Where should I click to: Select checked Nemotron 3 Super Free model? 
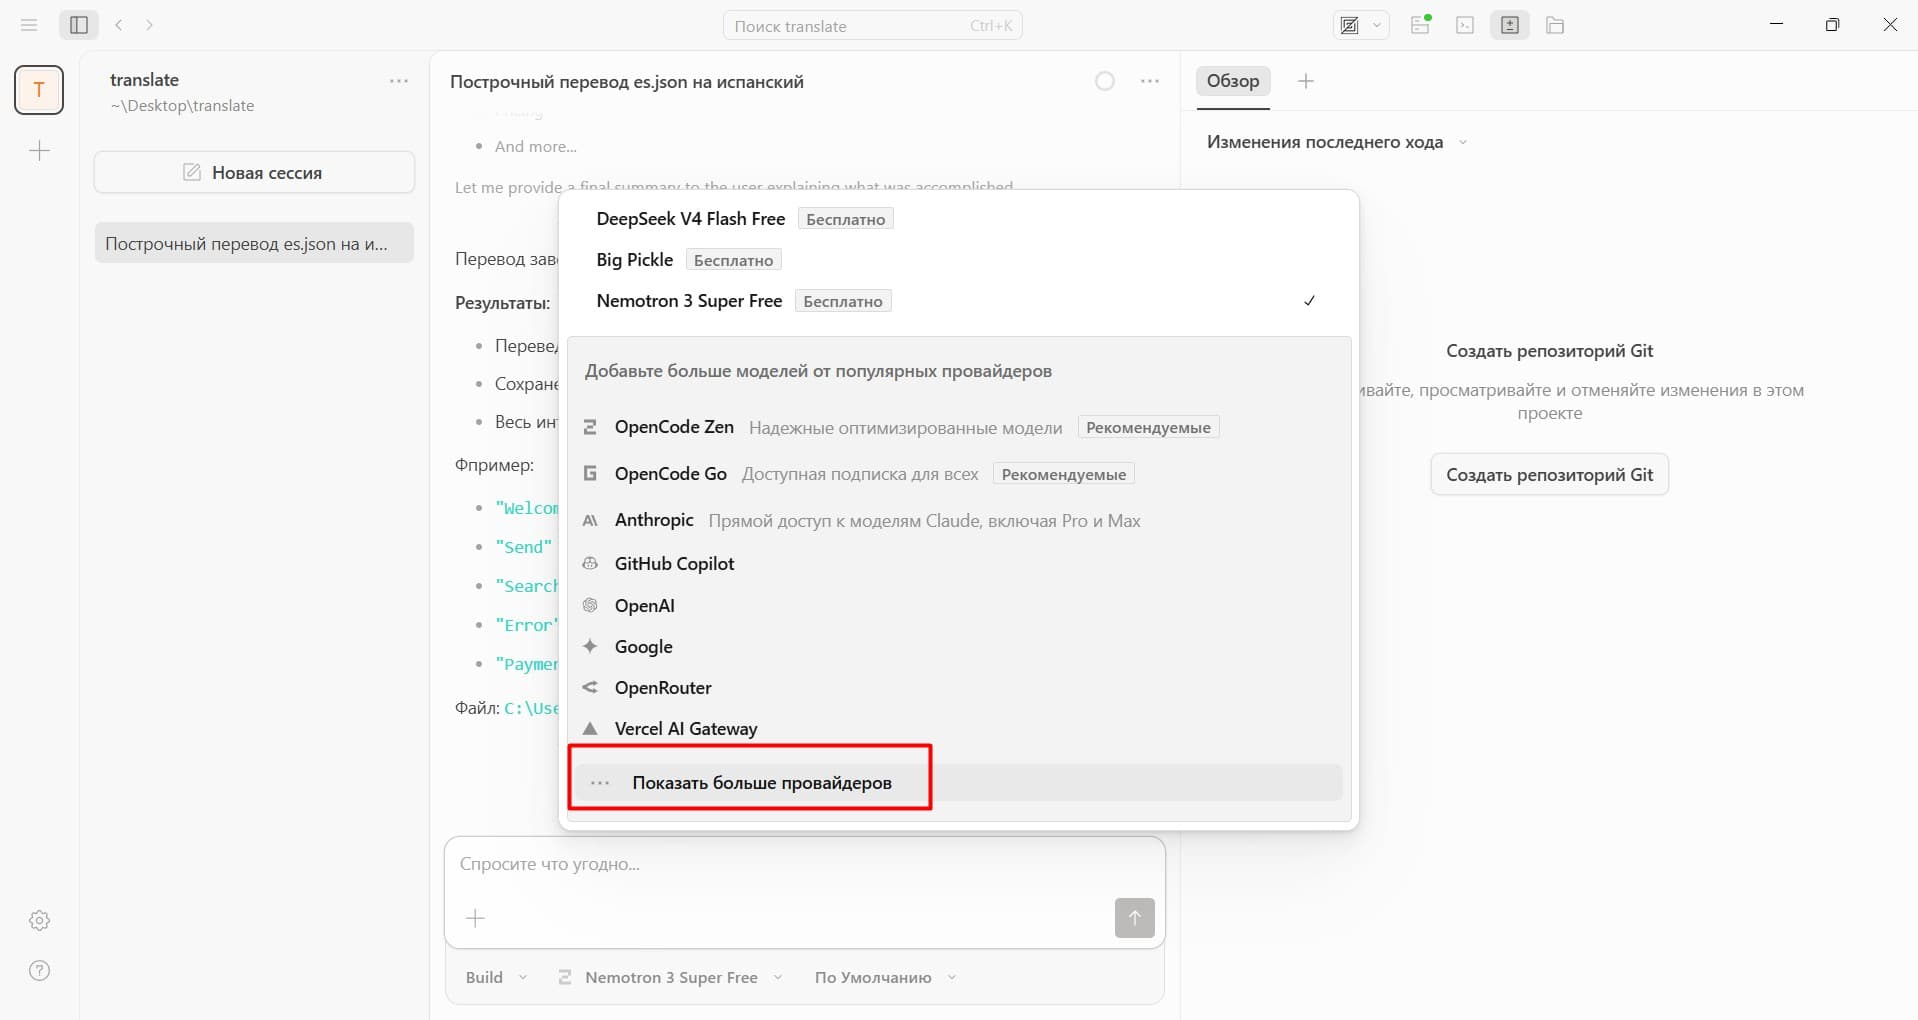(x=958, y=301)
